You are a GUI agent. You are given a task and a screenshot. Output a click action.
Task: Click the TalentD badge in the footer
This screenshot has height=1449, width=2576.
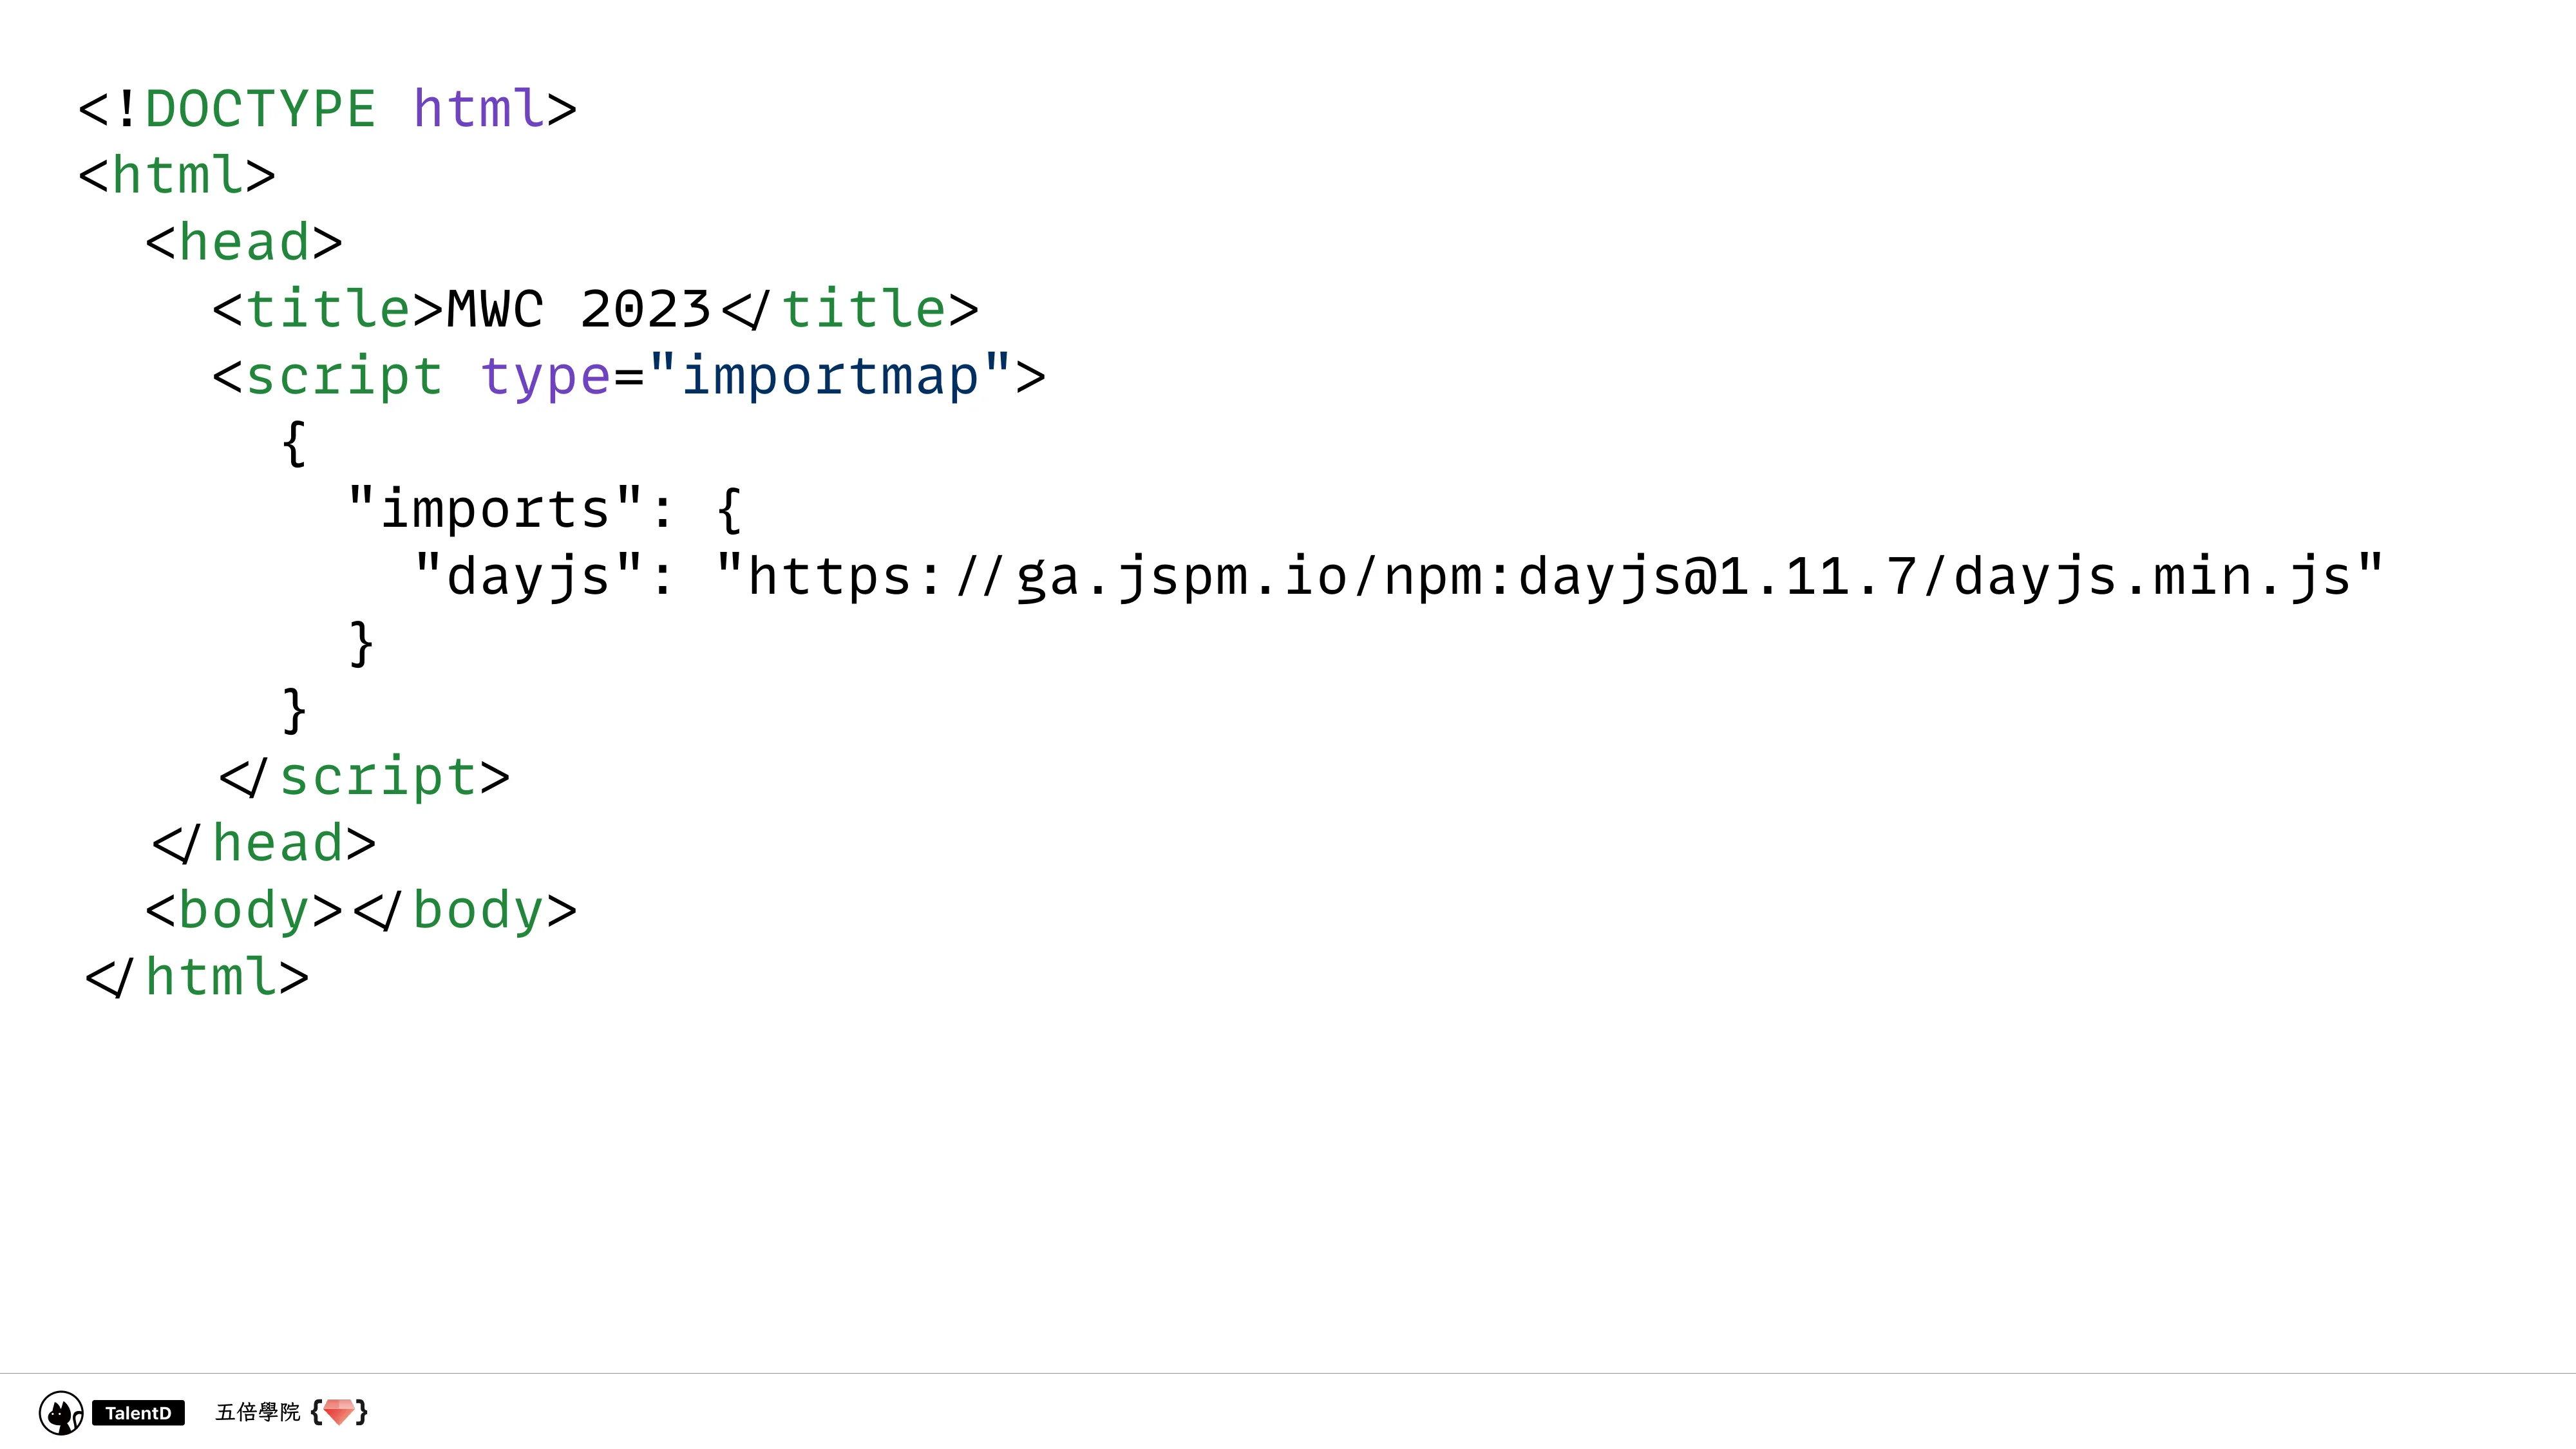[138, 1412]
